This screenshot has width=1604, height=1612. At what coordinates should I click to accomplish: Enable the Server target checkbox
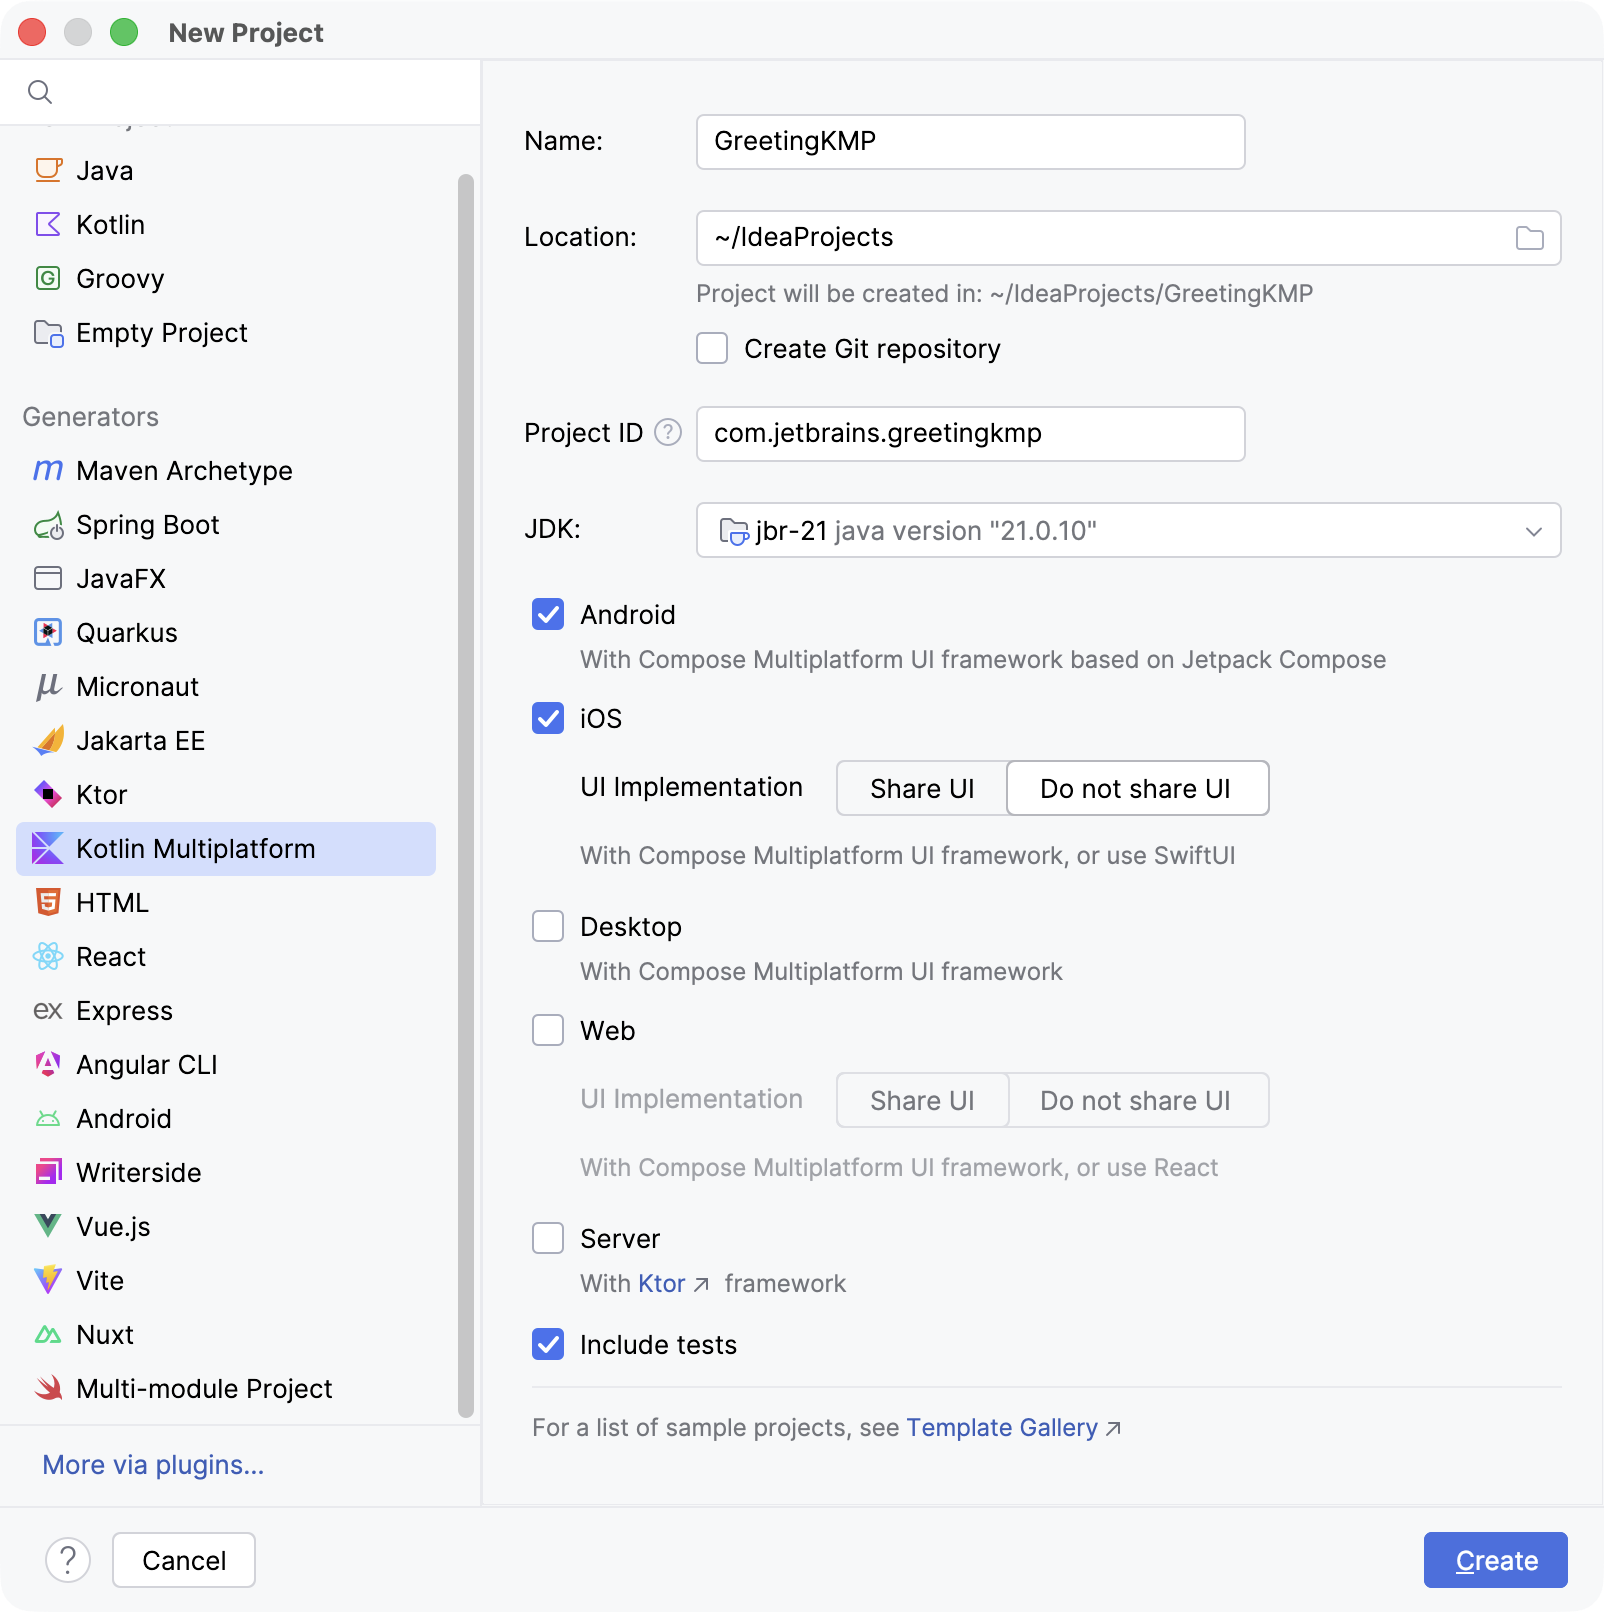pyautogui.click(x=548, y=1238)
